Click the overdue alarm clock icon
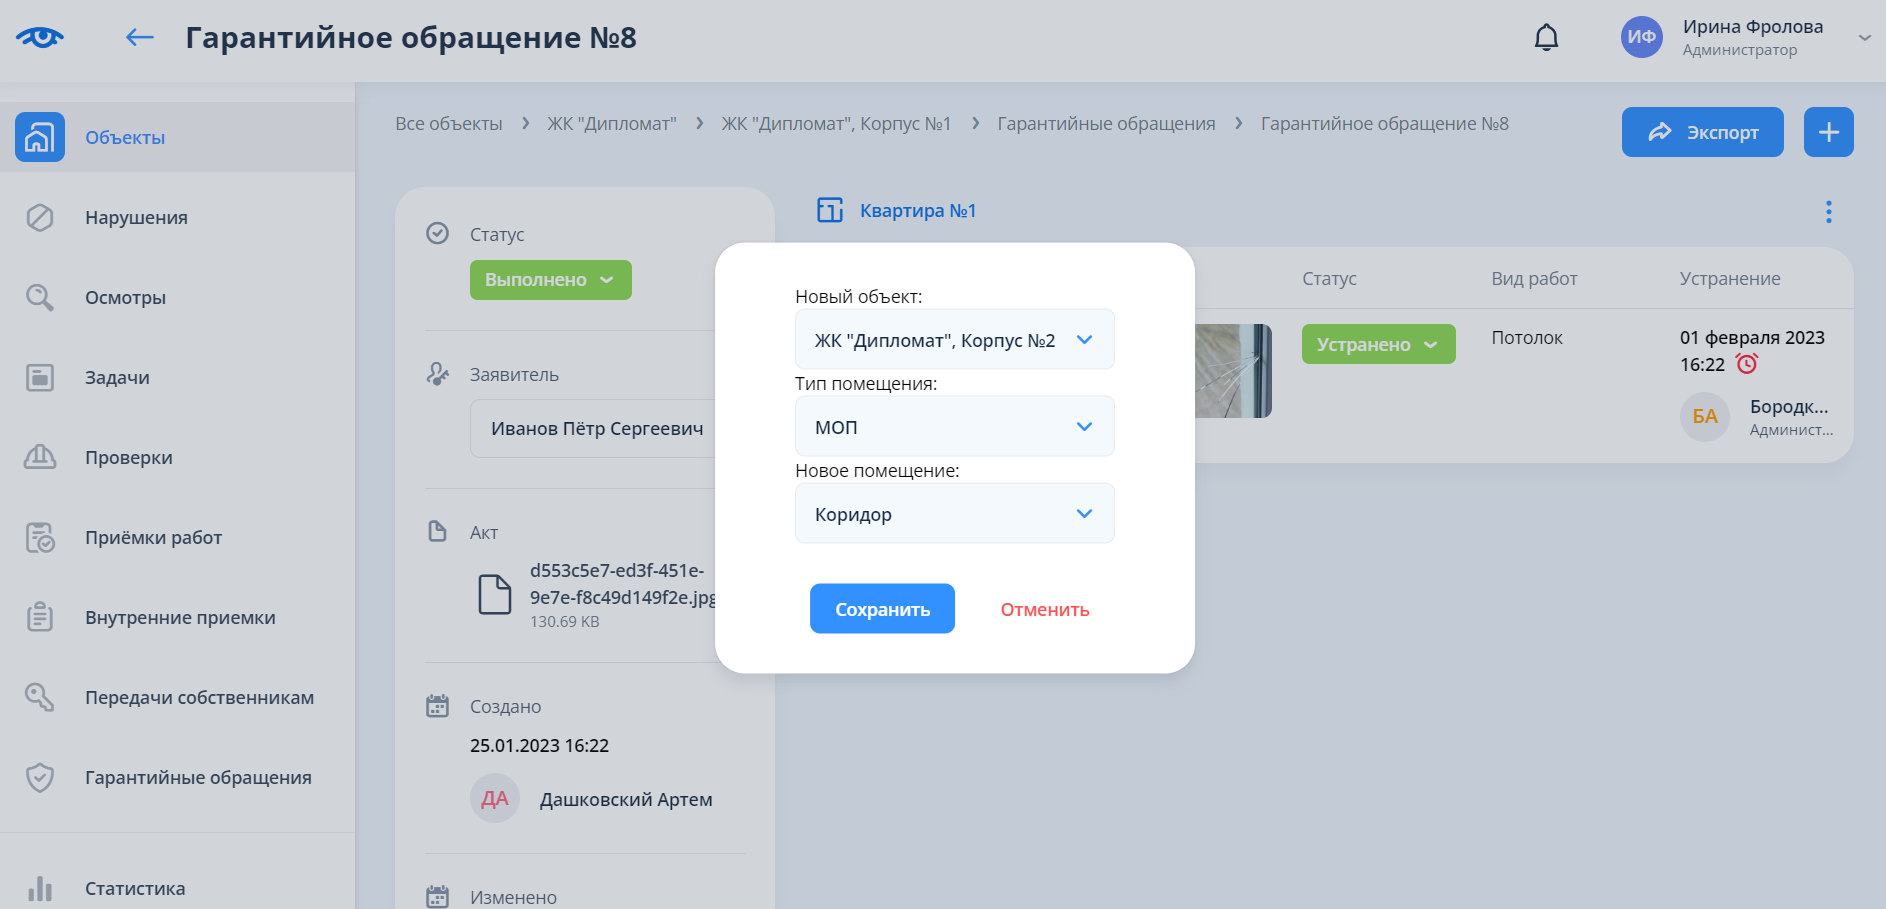 (x=1747, y=365)
